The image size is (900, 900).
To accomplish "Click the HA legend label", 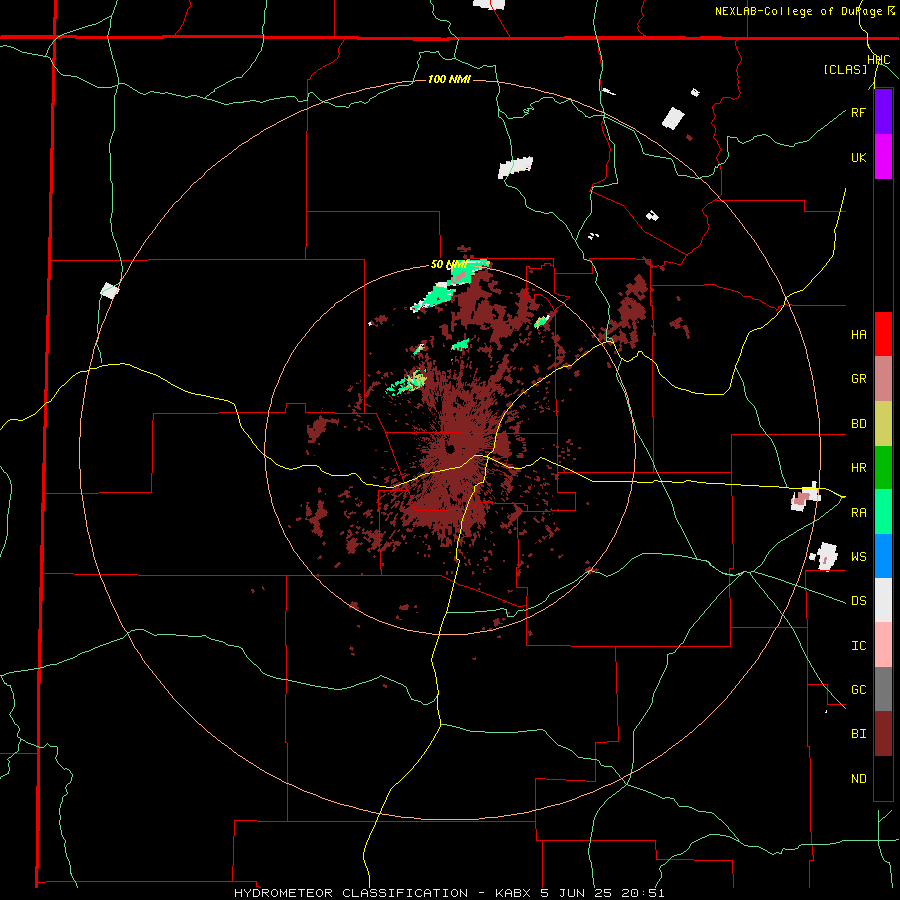I will point(858,335).
